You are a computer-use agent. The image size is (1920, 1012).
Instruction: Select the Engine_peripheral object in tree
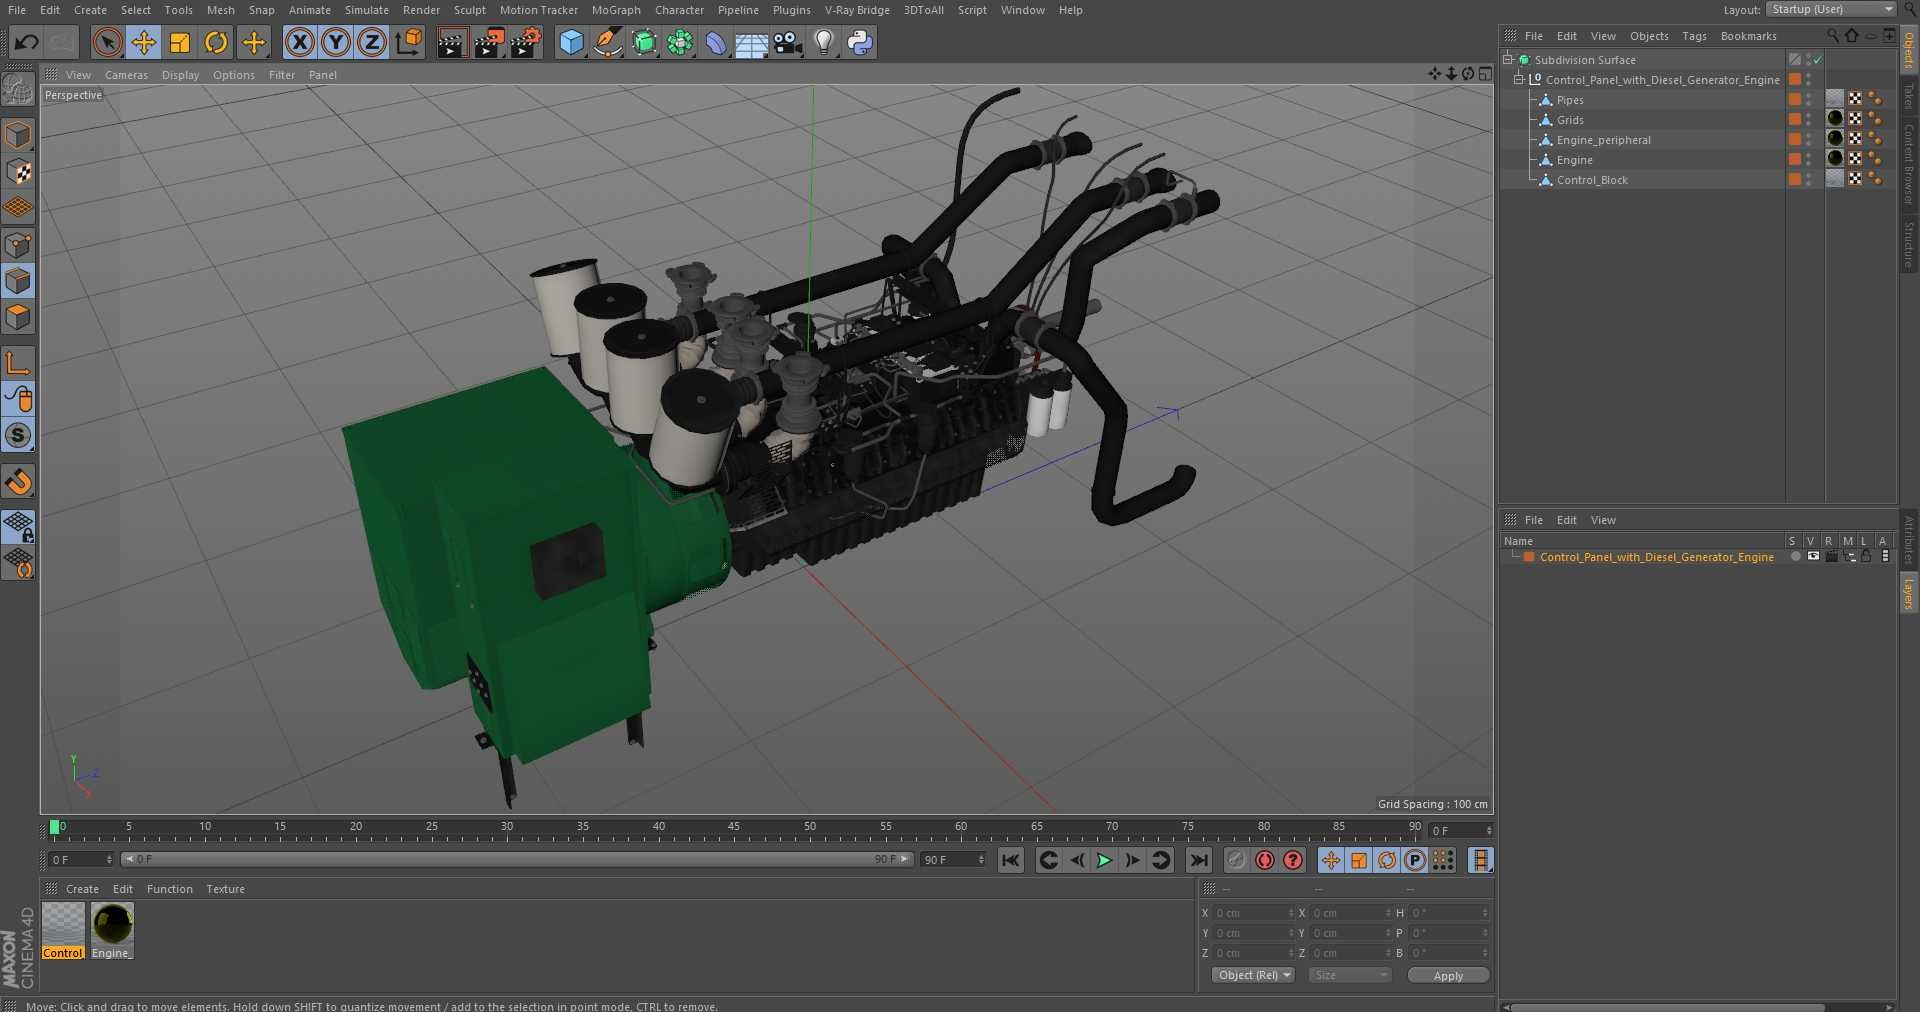click(x=1603, y=140)
